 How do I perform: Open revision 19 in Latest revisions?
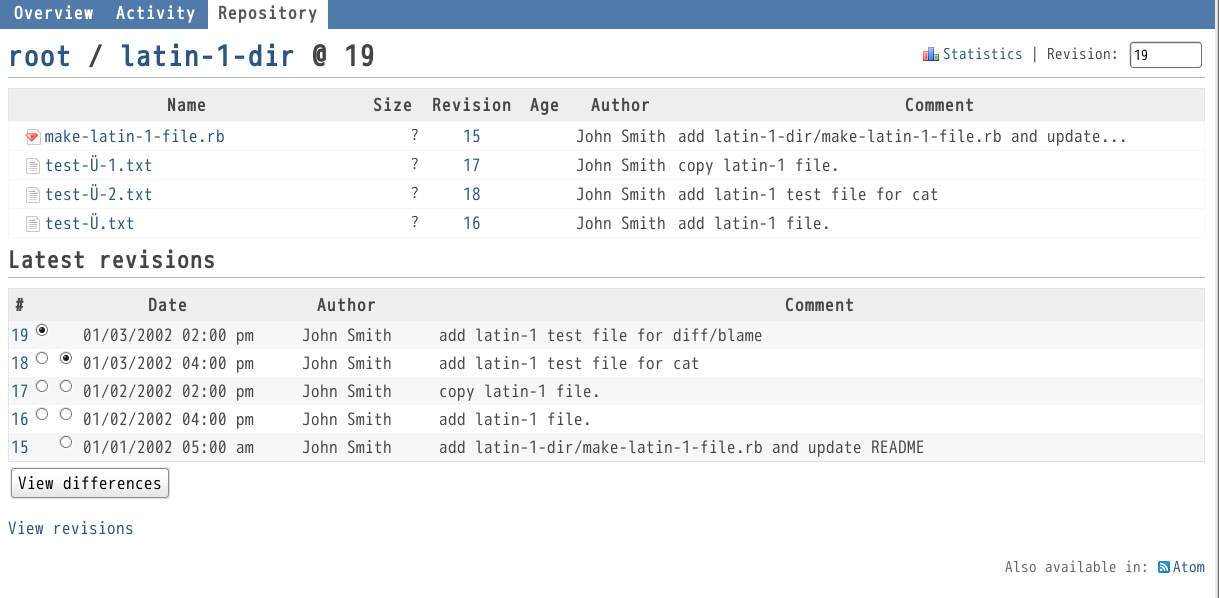click(x=20, y=335)
